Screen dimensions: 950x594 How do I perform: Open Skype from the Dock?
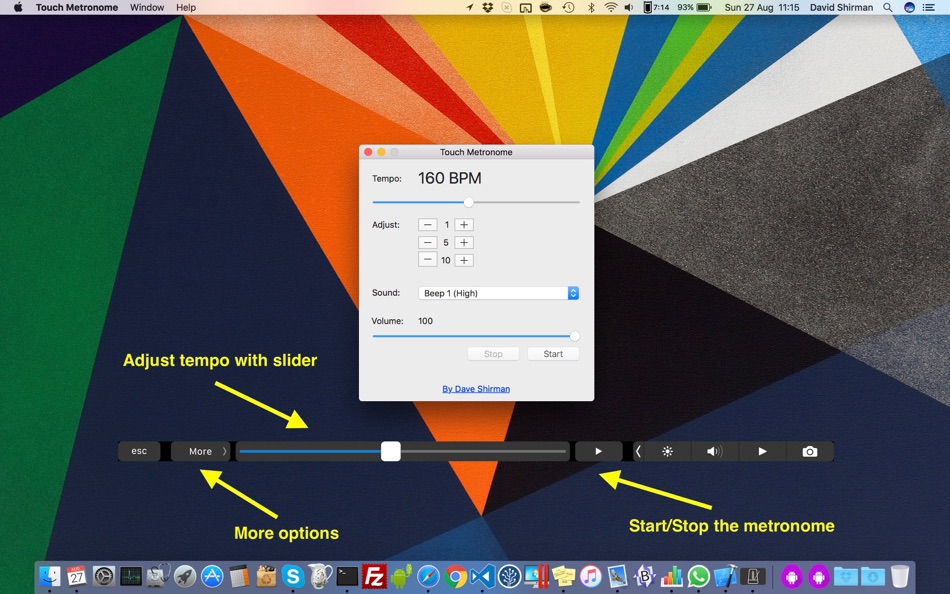(x=293, y=576)
